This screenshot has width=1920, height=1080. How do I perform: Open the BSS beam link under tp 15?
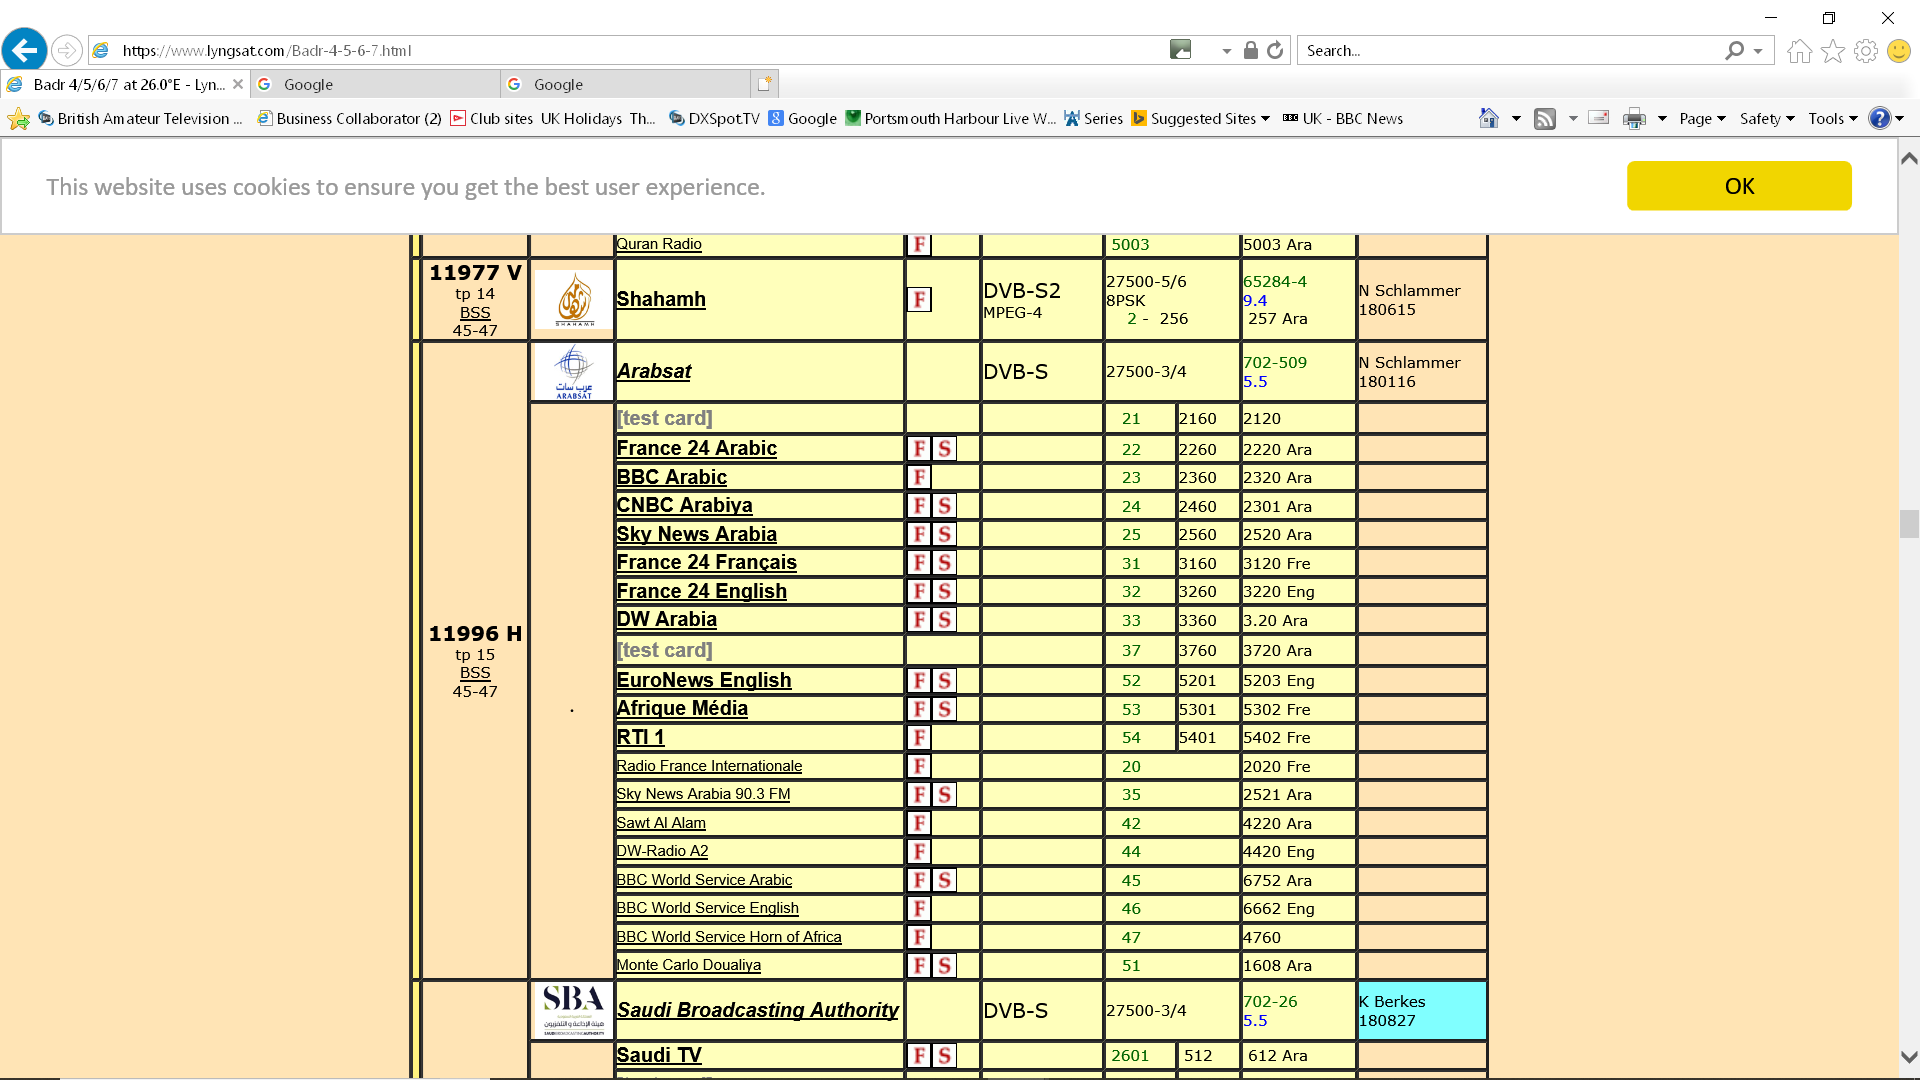475,673
